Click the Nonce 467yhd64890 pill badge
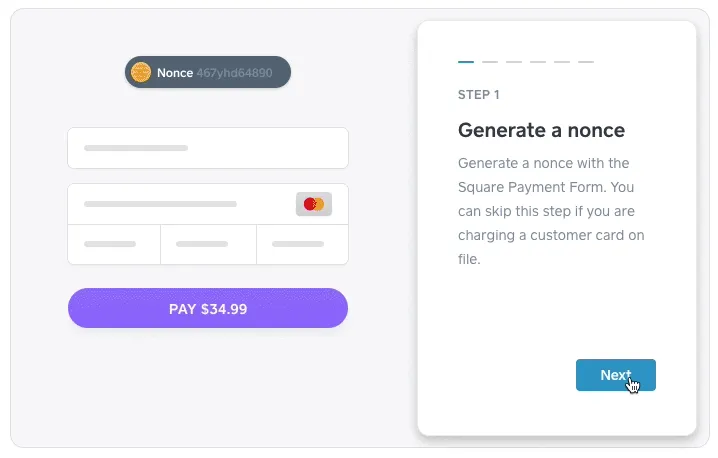The width and height of the screenshot is (718, 458). point(208,72)
